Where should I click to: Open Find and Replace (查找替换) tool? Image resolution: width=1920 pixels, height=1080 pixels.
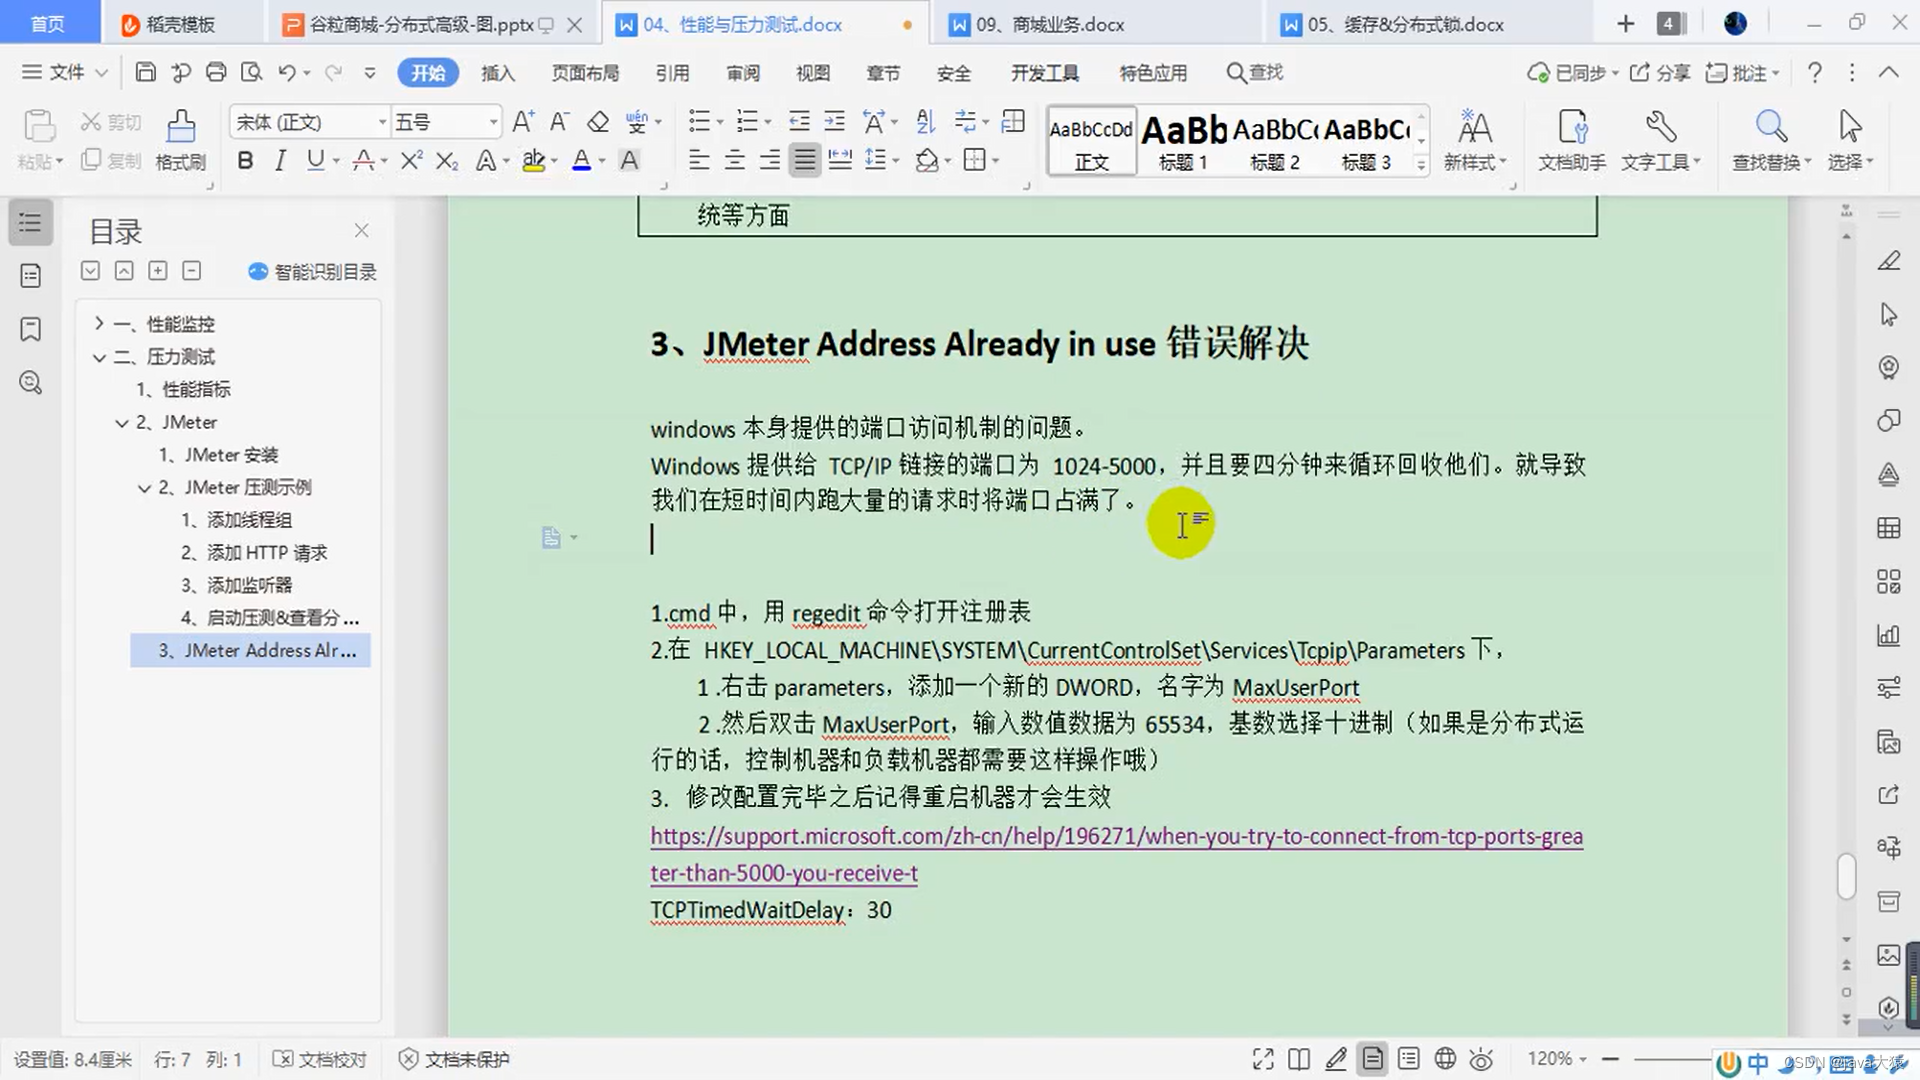point(1771,138)
